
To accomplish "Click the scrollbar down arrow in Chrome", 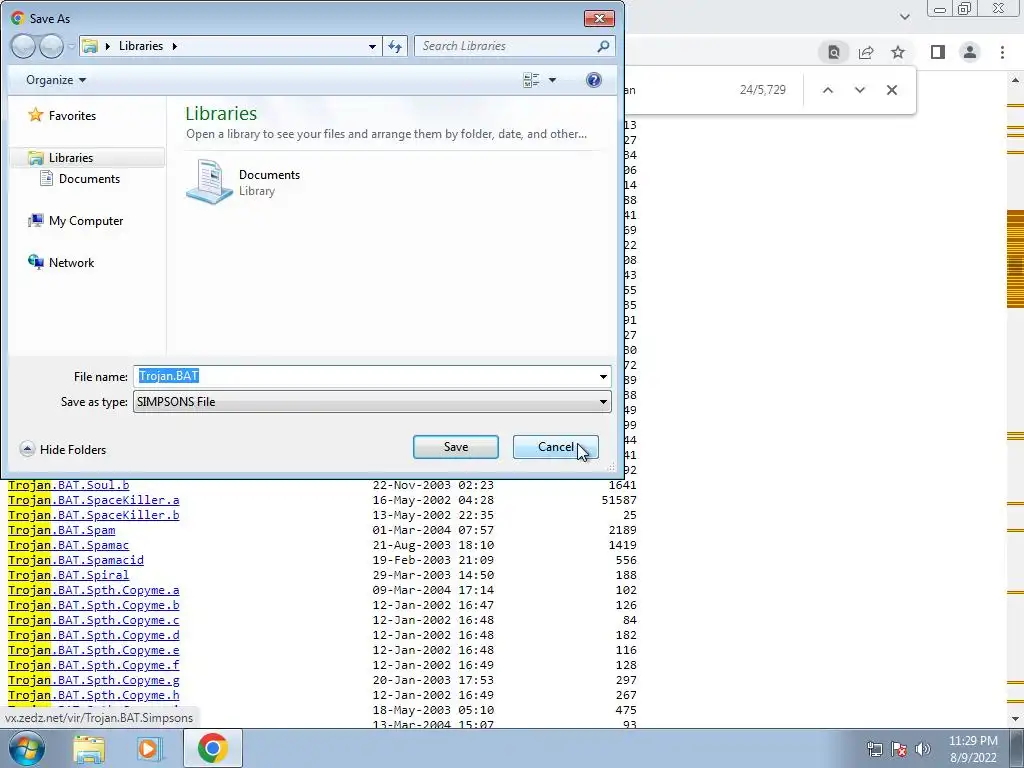I will pos(1016,719).
